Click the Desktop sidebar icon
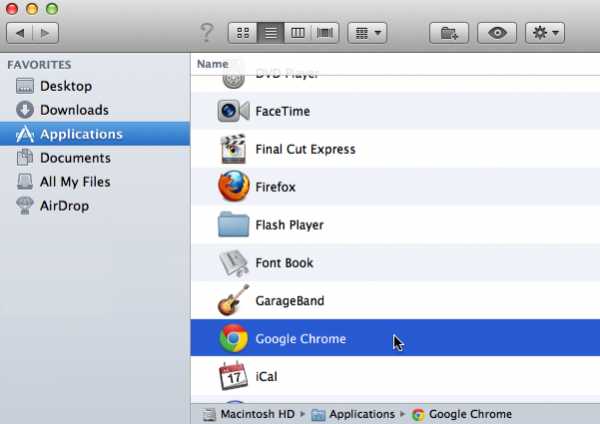This screenshot has height=424, width=600. [25, 86]
